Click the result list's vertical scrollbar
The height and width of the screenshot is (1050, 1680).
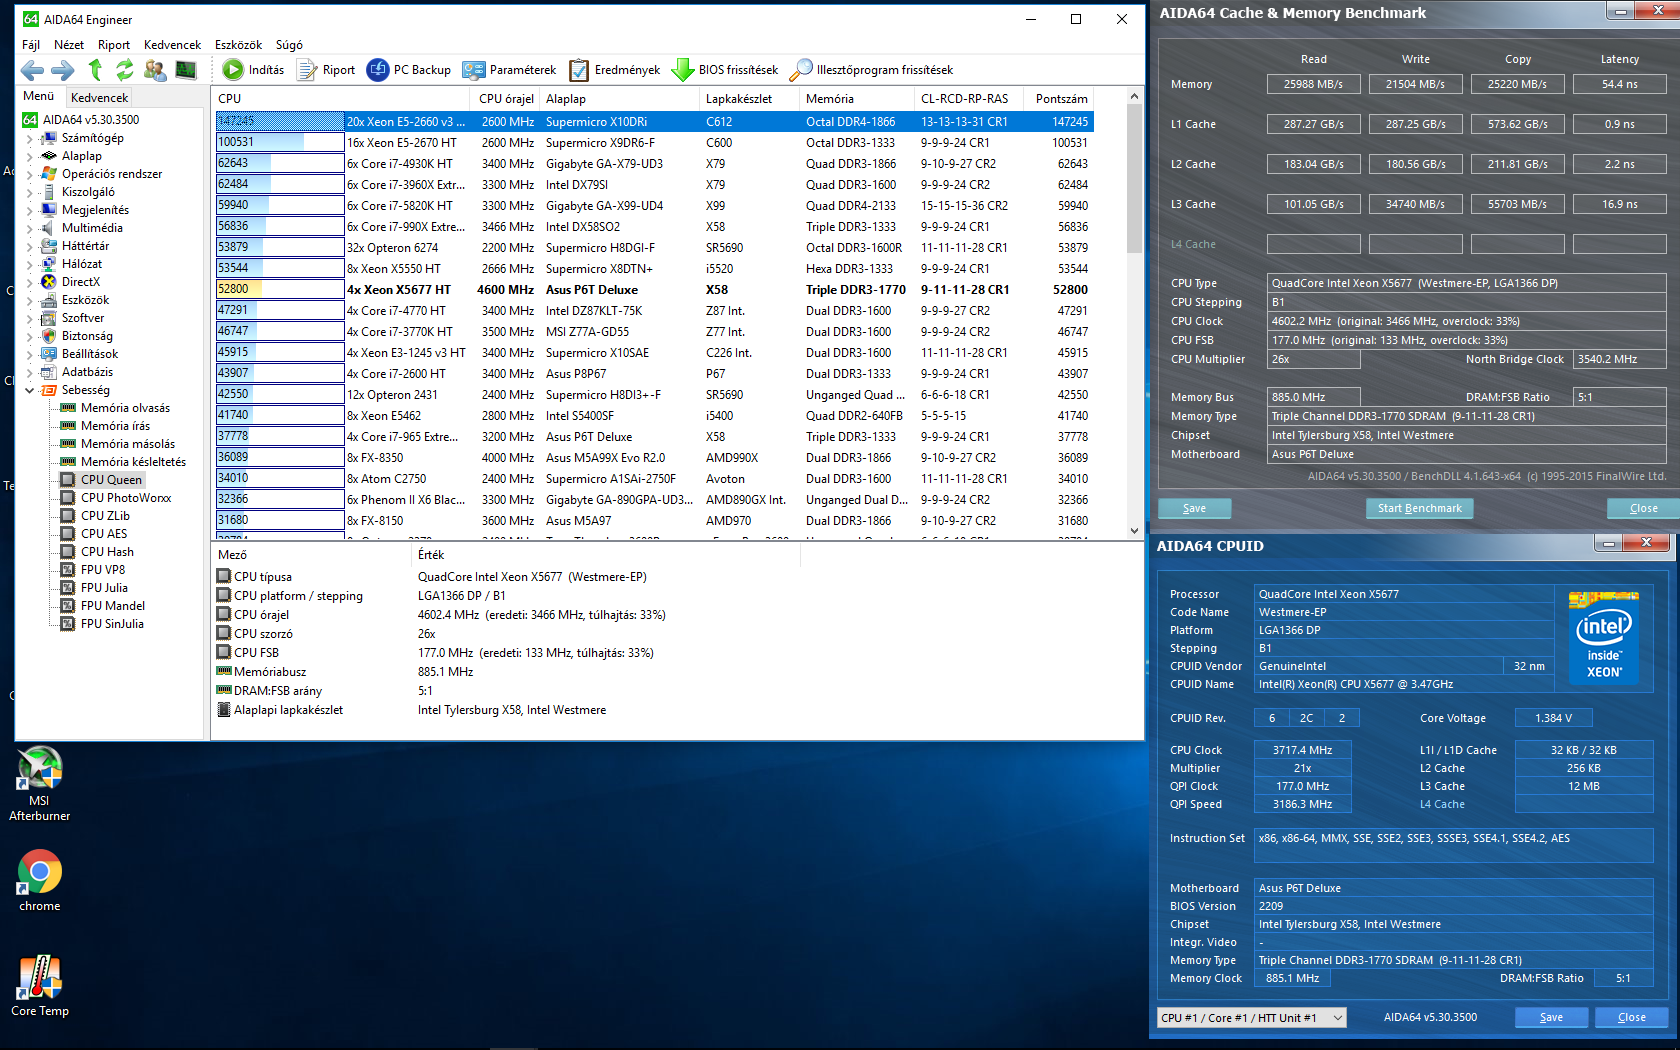(1134, 313)
